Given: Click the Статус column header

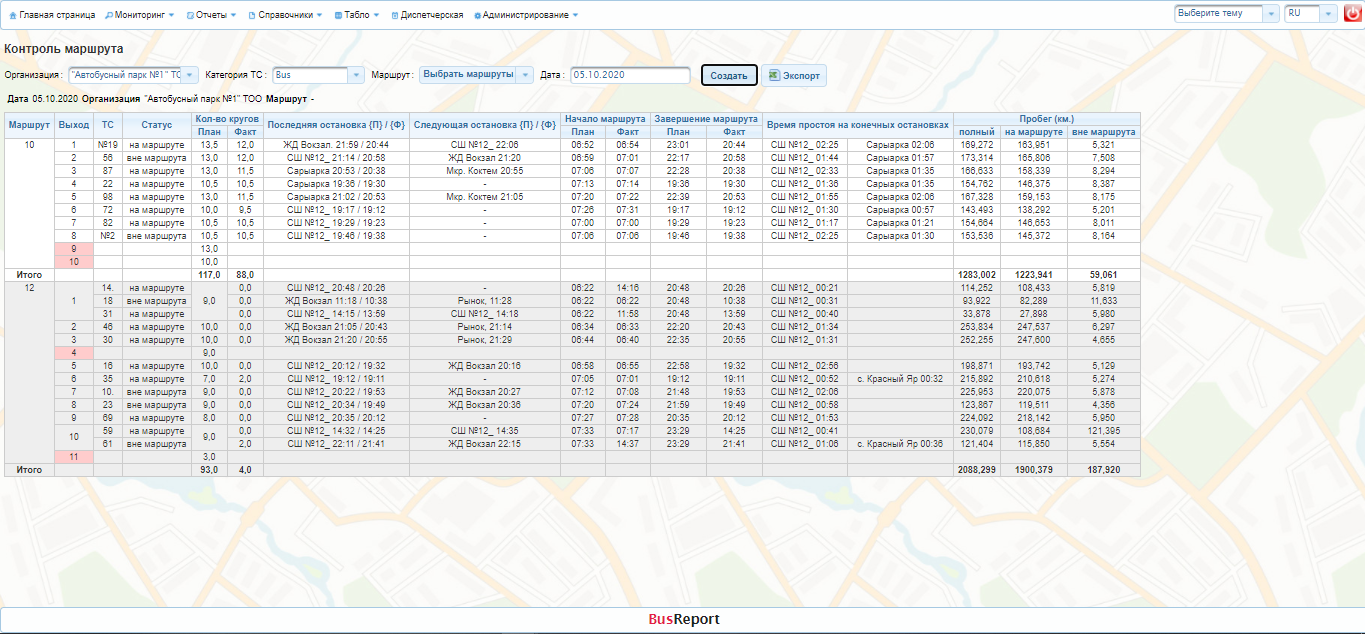Looking at the screenshot, I should (x=157, y=125).
